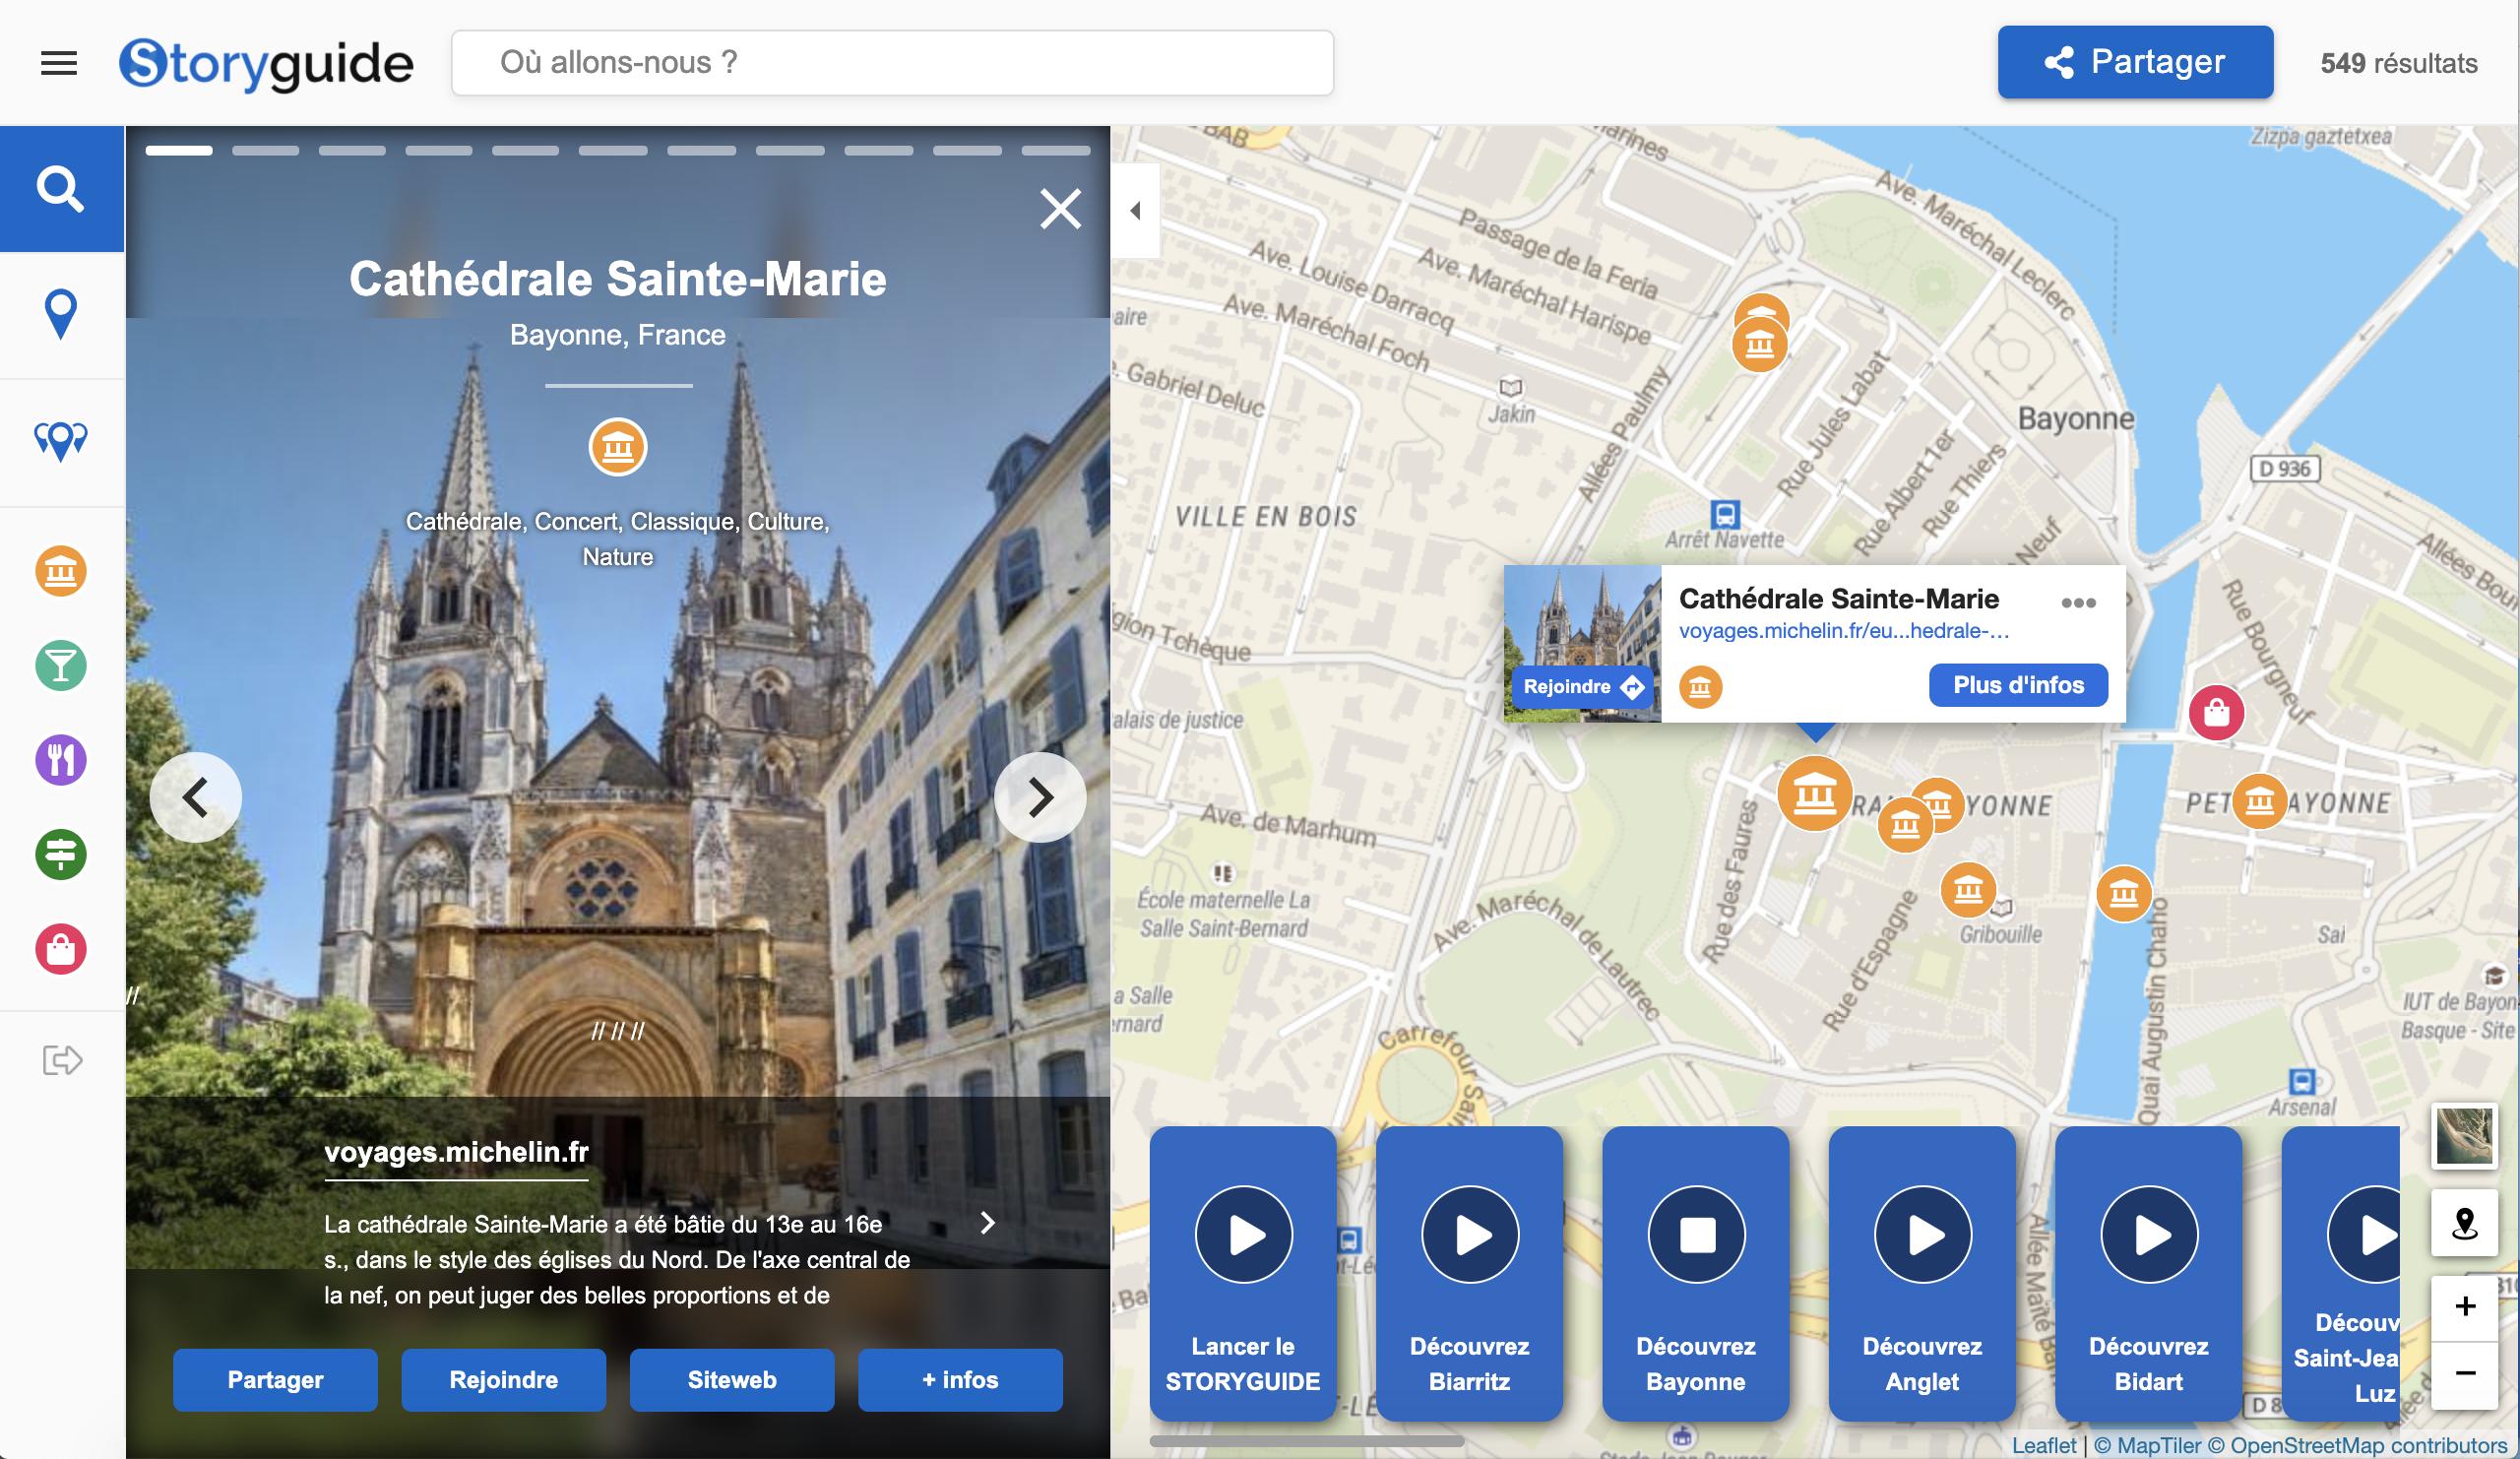Toggle the green cocktail bar category filter
Screen dimensions: 2520x1459
pyautogui.click(x=61, y=665)
